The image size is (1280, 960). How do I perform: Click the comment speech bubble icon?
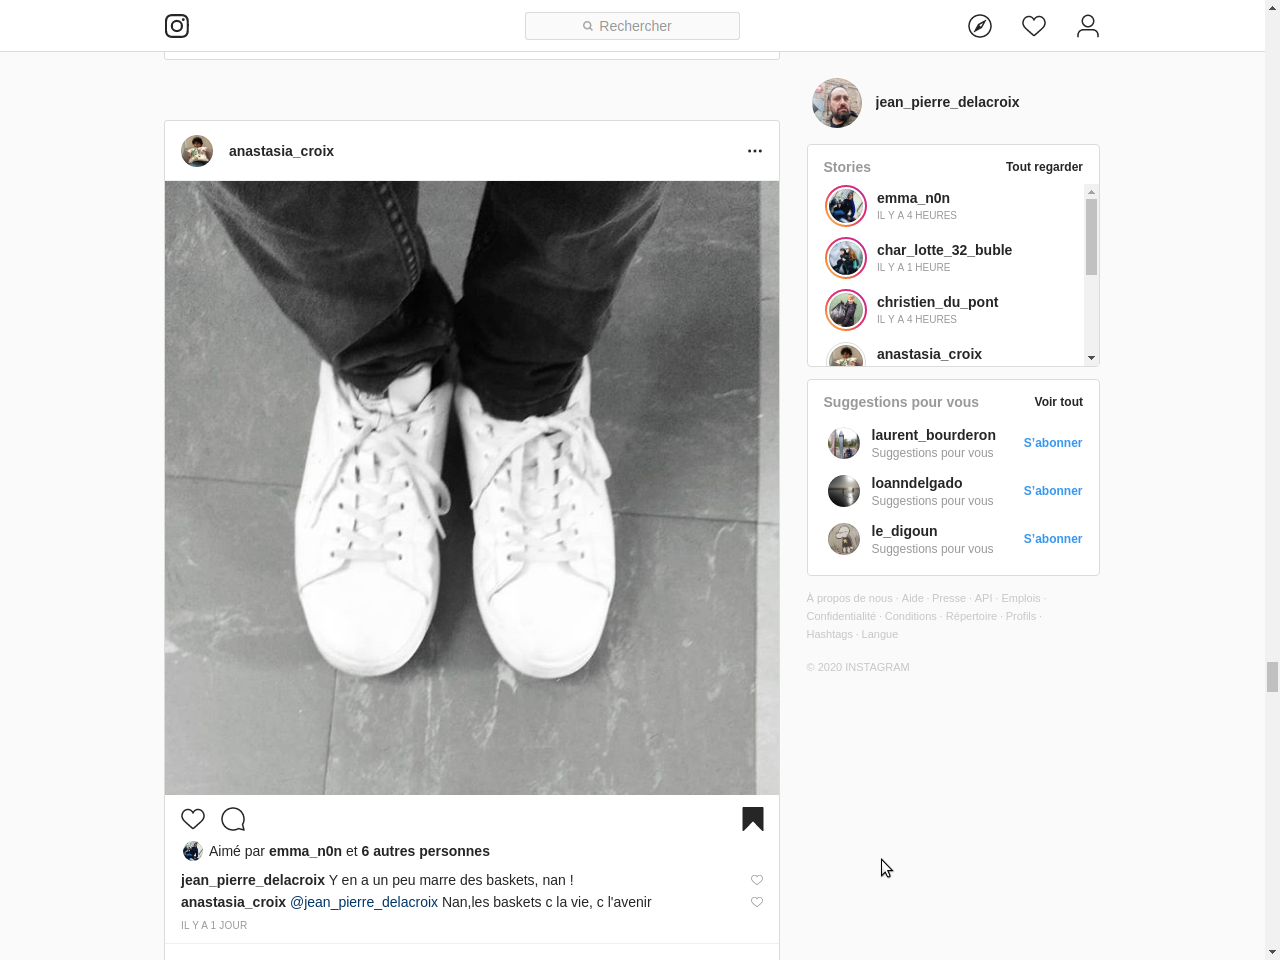pyautogui.click(x=233, y=819)
